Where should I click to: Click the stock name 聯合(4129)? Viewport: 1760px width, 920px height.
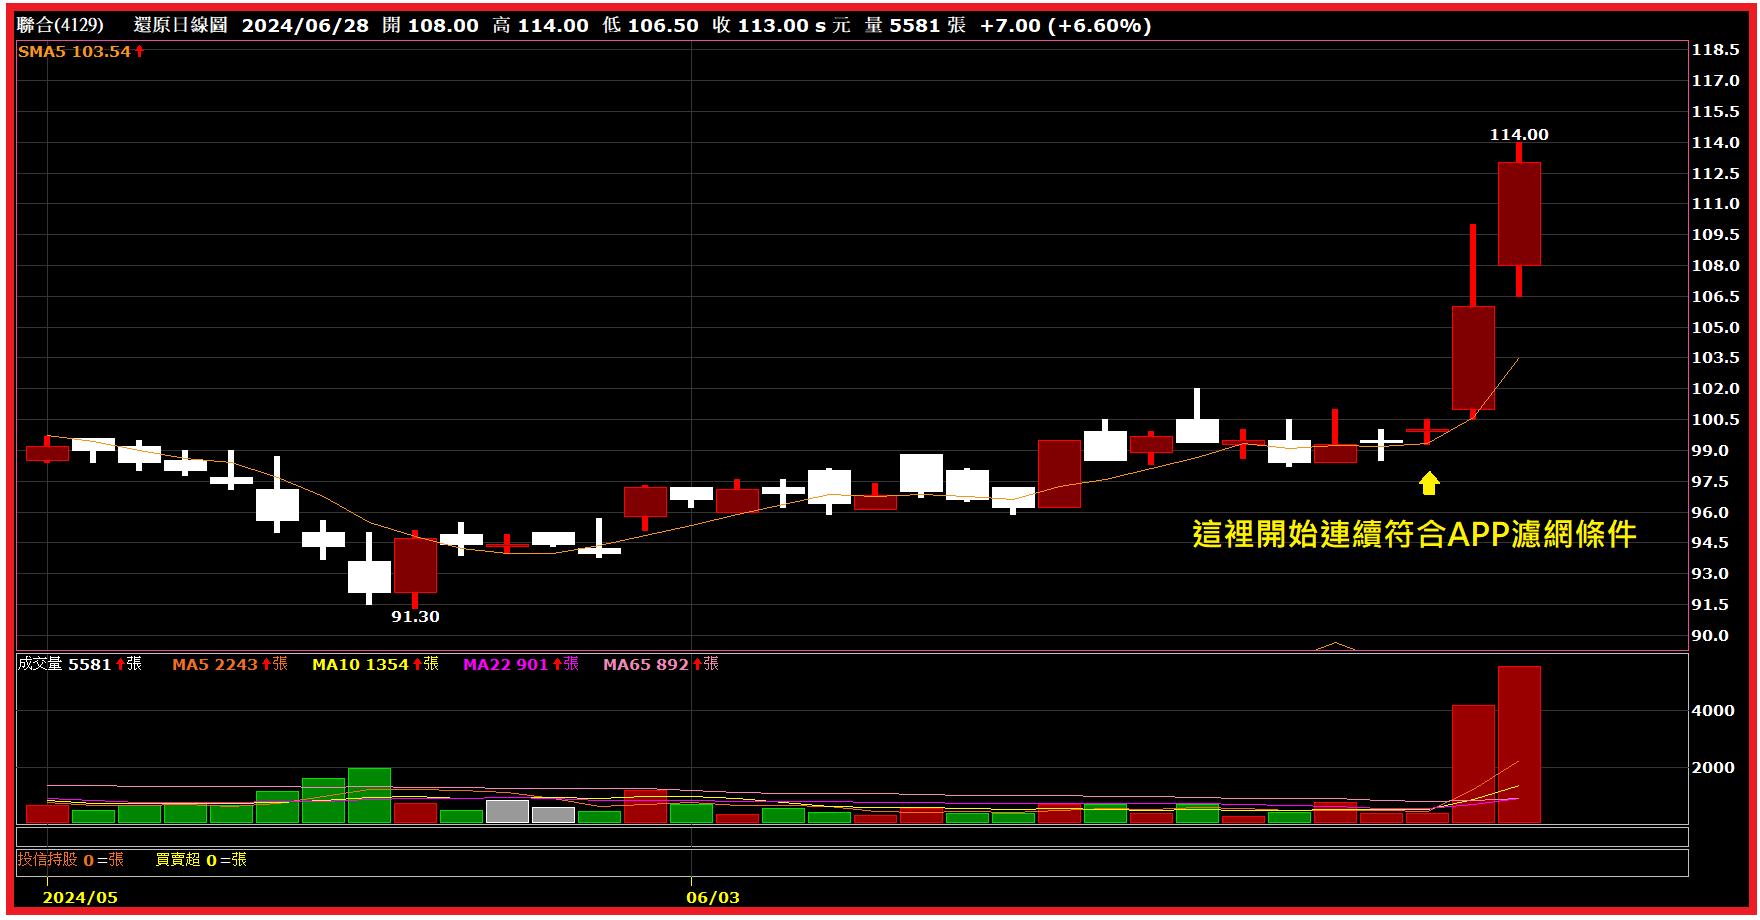pyautogui.click(x=60, y=25)
